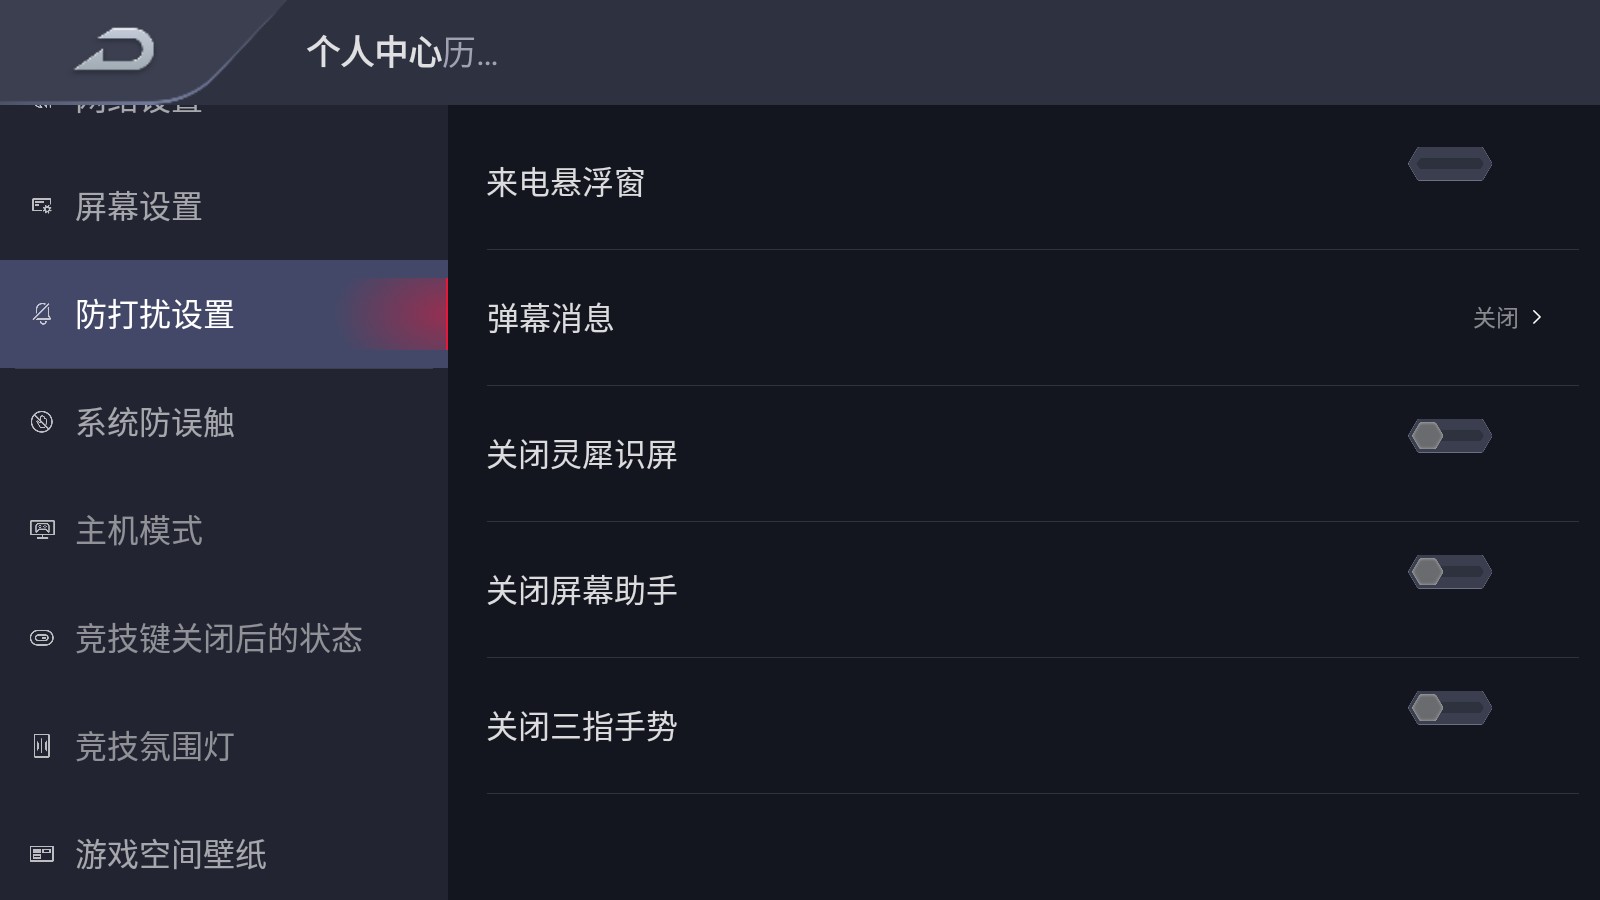Click the monitor icon for 主机模式
Image resolution: width=1600 pixels, height=900 pixels.
41,531
